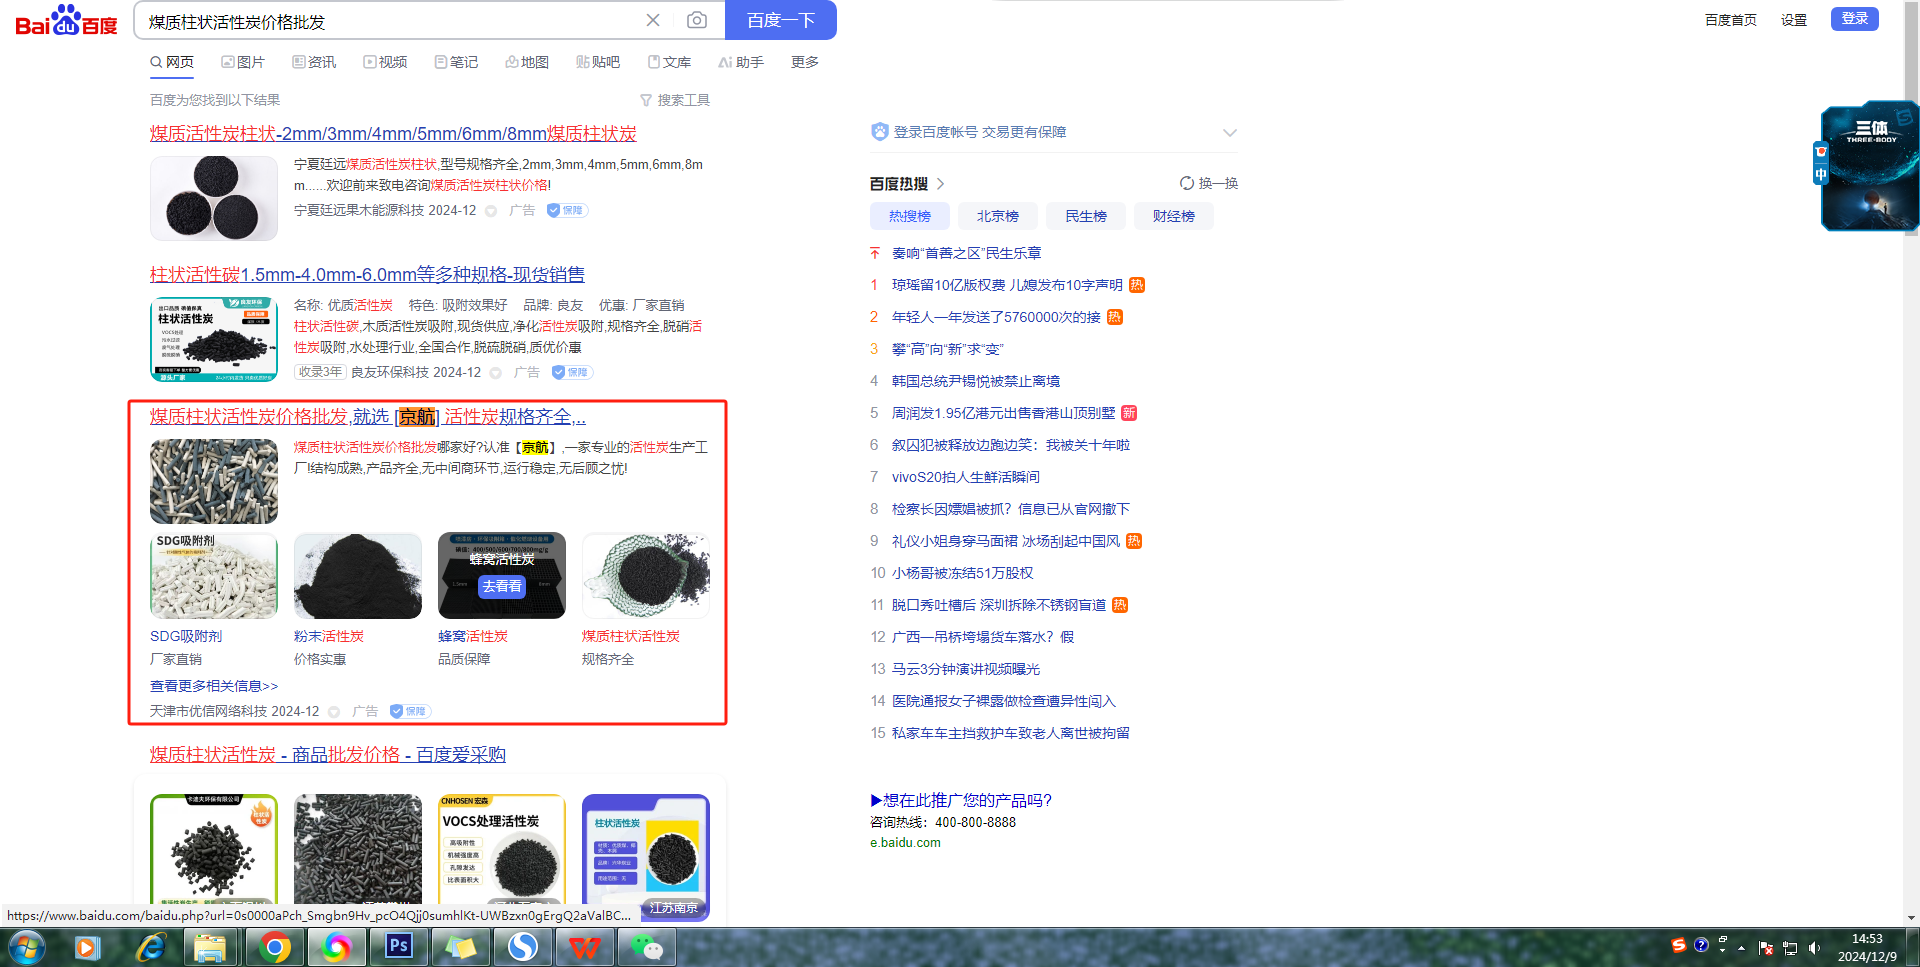Viewport: 1920px width, 967px height.
Task: Open the 笔记 search tab
Action: (456, 62)
